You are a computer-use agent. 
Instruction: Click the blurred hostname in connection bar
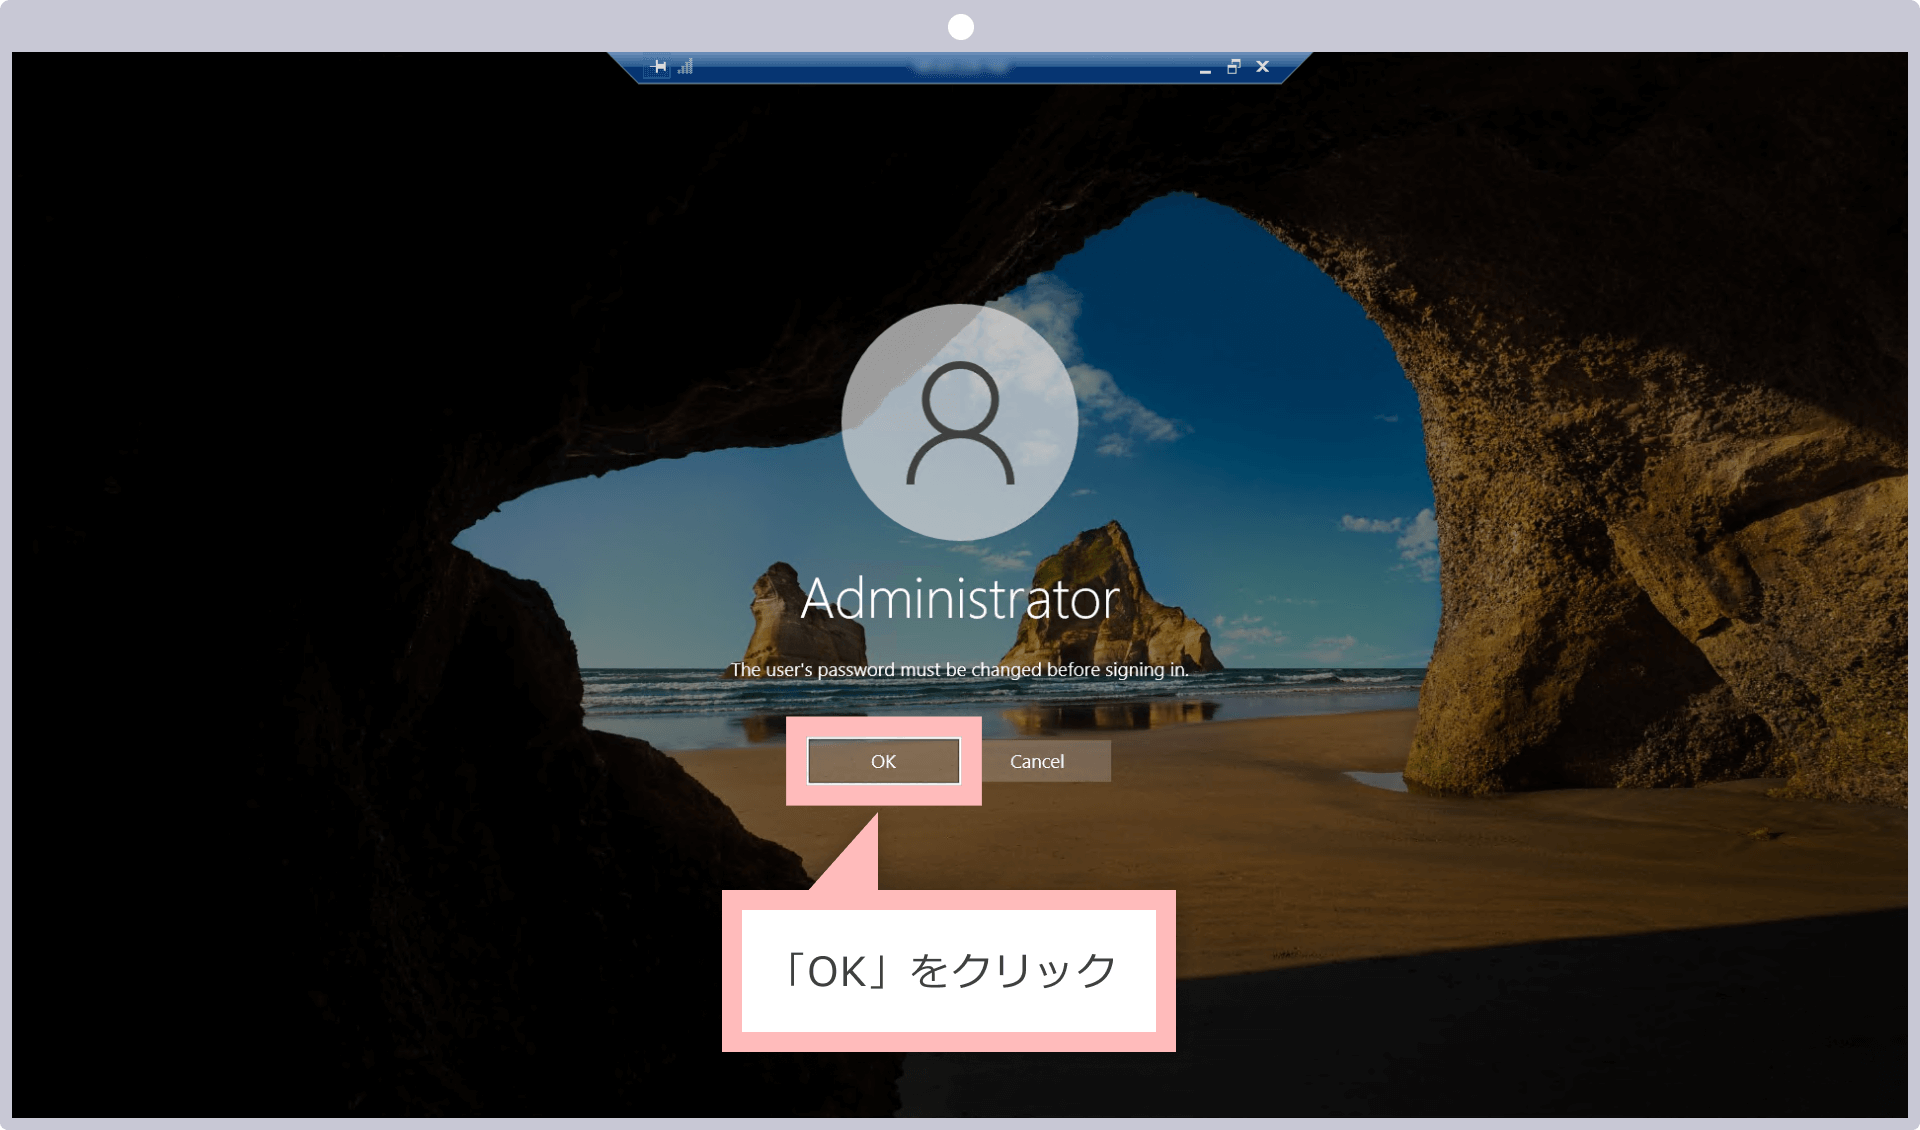tap(960, 67)
